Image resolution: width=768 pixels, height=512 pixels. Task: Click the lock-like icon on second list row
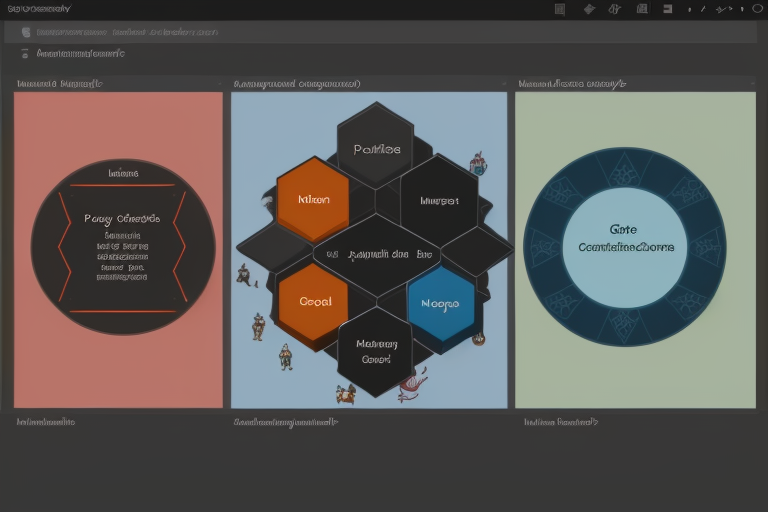(26, 53)
